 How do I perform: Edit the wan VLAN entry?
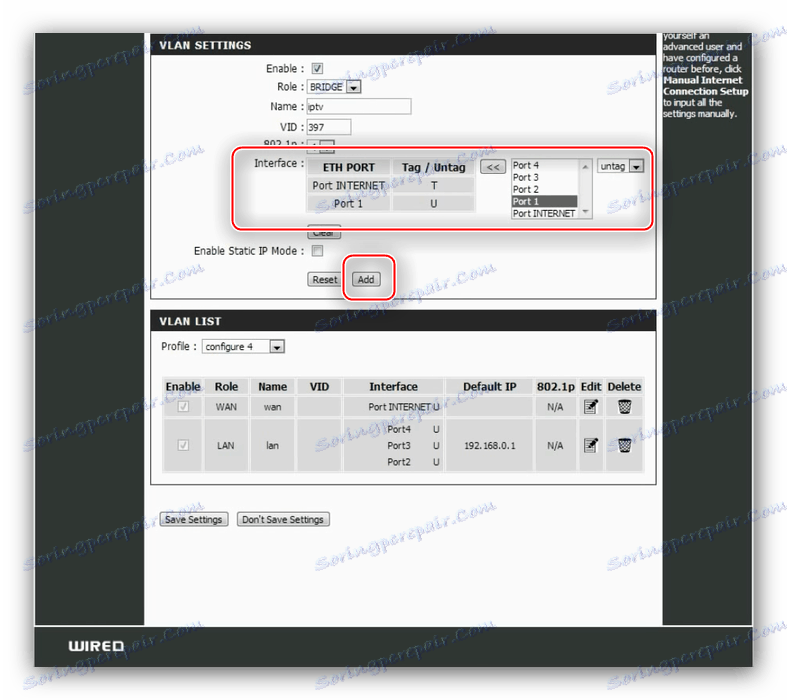click(591, 406)
